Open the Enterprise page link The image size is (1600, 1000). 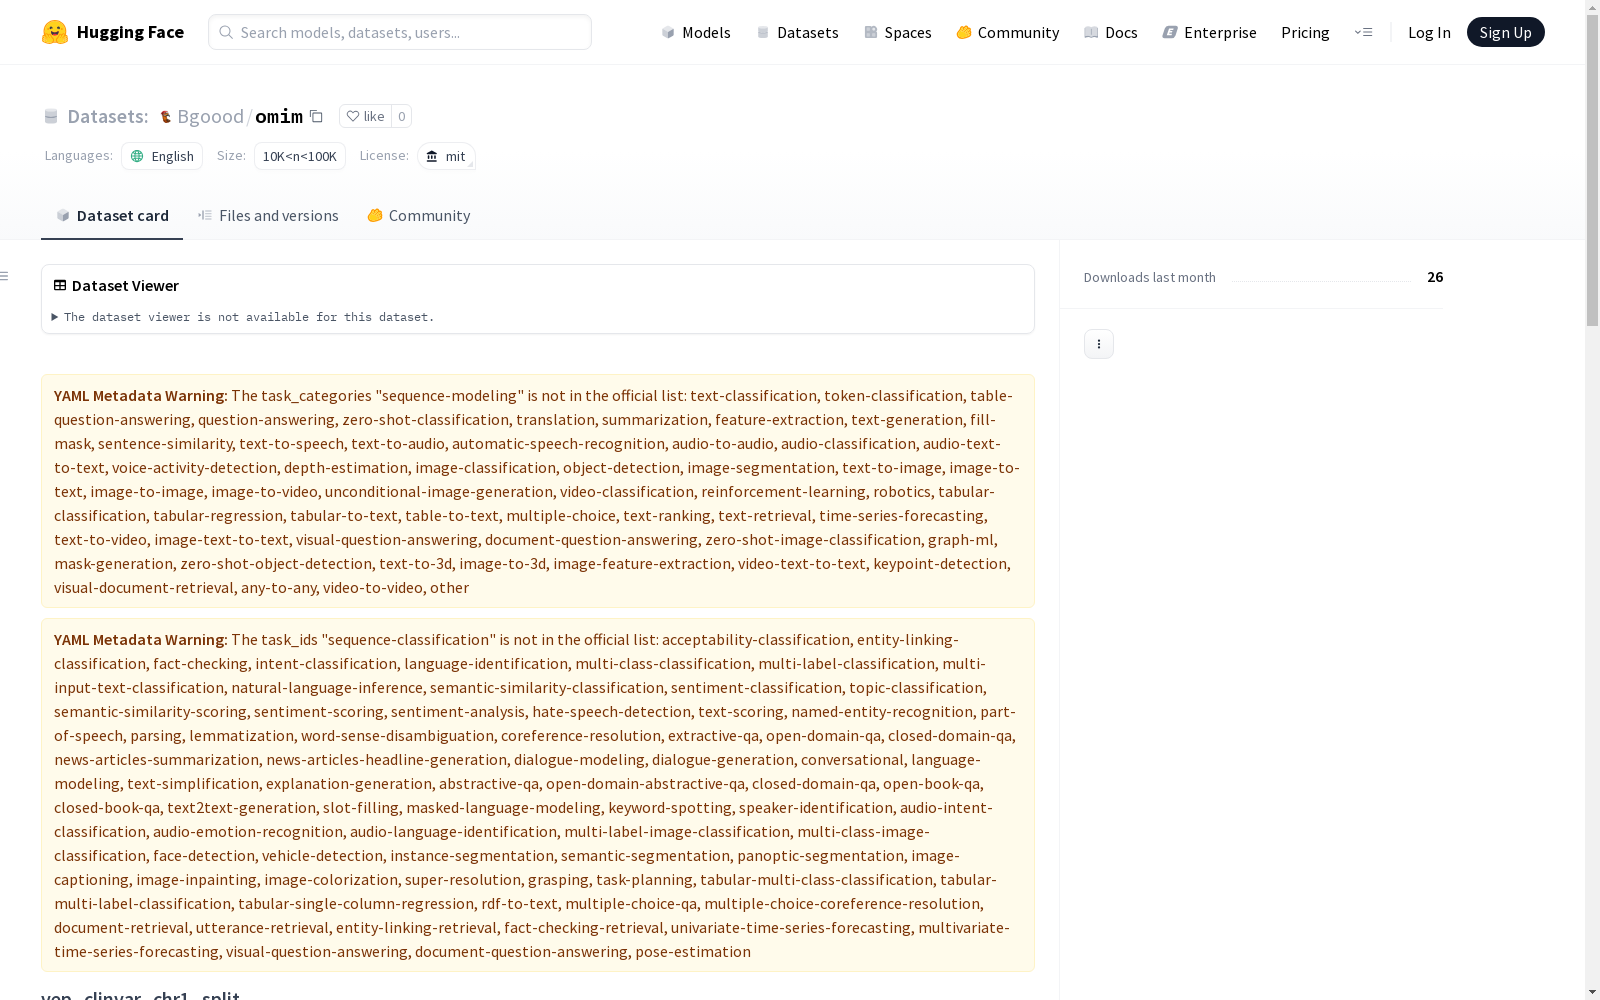tap(1209, 32)
